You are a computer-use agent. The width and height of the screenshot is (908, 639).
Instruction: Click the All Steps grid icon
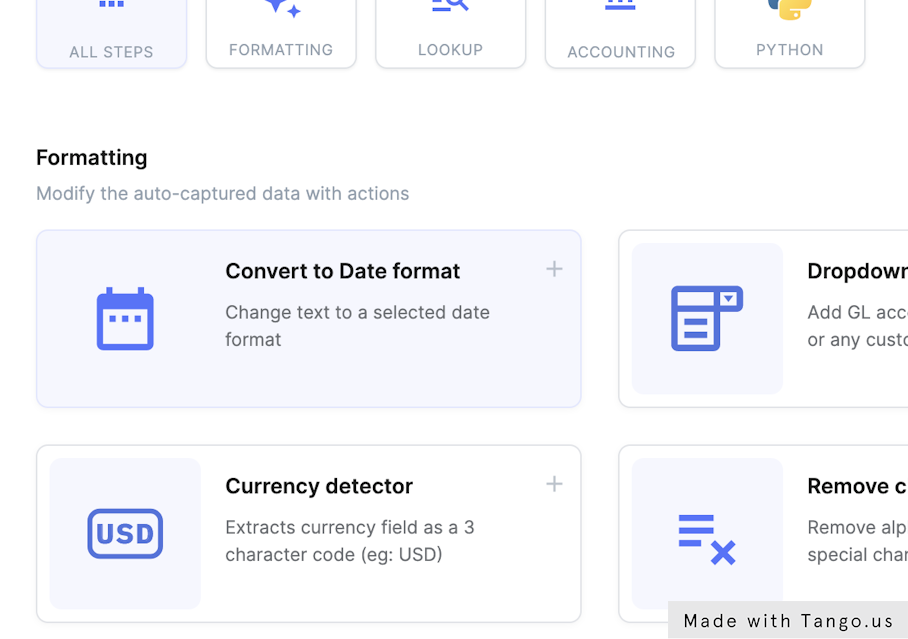pos(111,7)
